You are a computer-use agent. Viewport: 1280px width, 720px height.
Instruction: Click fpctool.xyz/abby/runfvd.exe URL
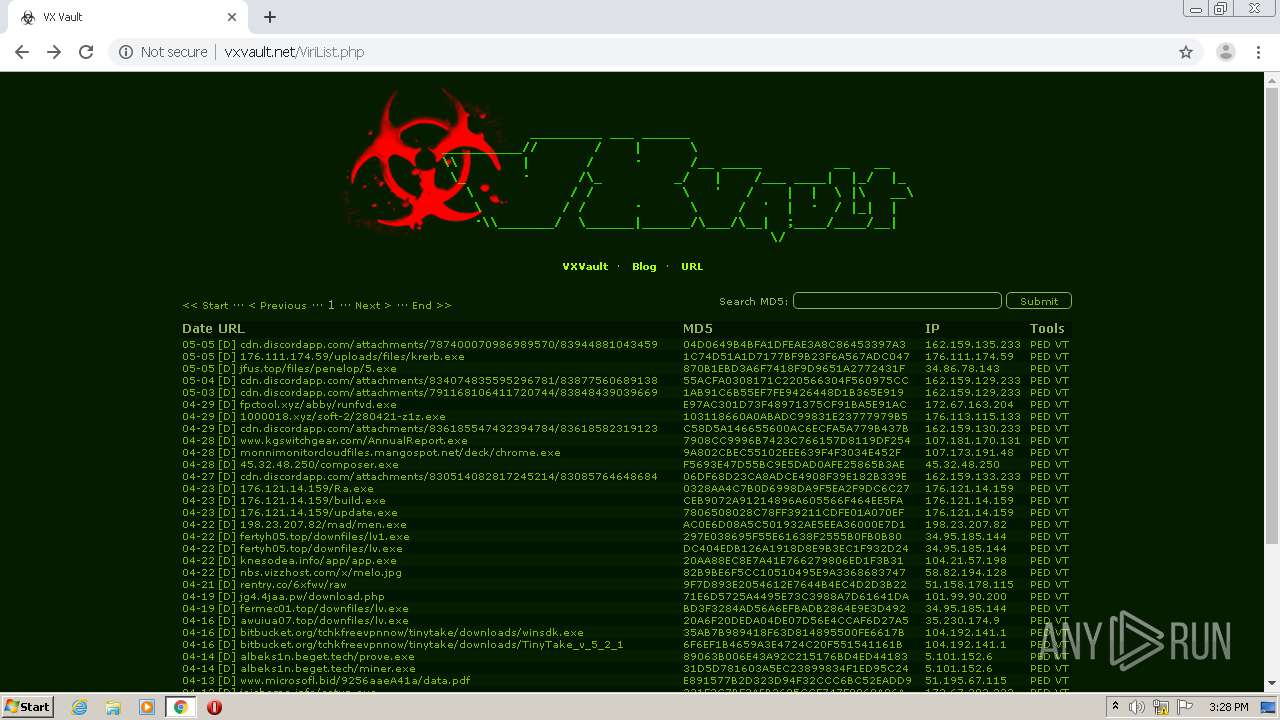click(x=316, y=405)
